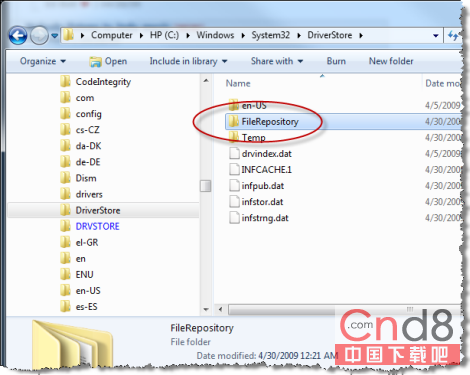Click the navigation pane vertical scrollbar thumb
The image size is (470, 375).
206,186
